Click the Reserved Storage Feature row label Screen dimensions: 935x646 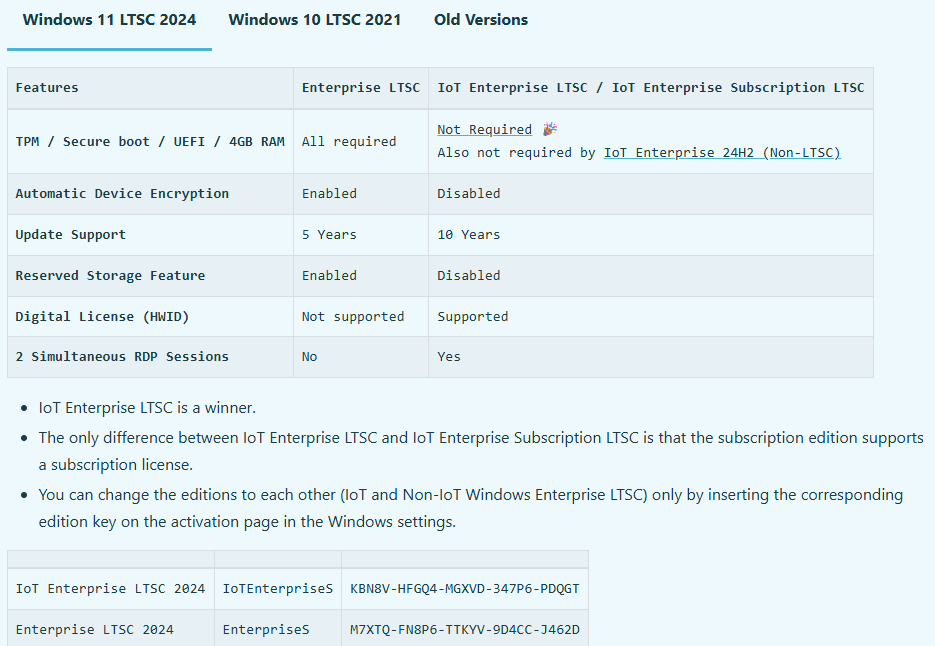pyautogui.click(x=111, y=275)
